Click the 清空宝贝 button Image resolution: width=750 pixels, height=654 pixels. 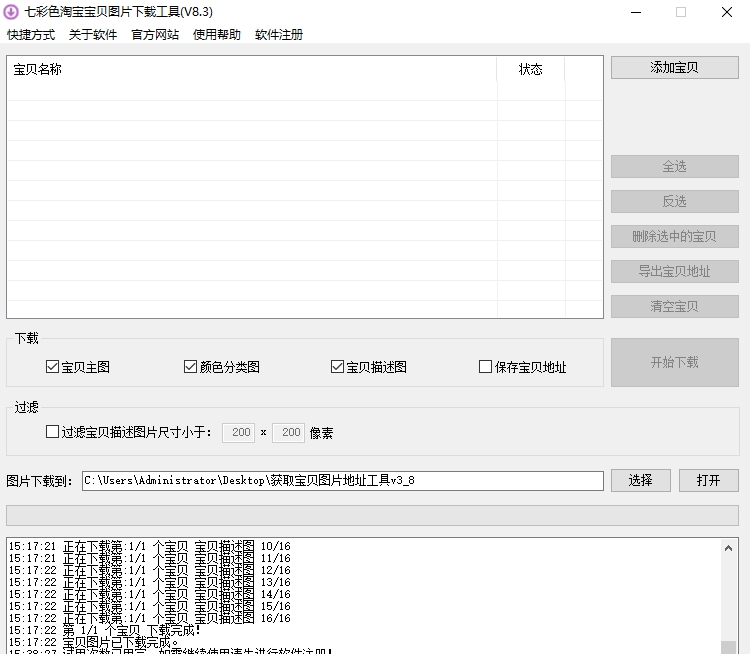pyautogui.click(x=674, y=306)
